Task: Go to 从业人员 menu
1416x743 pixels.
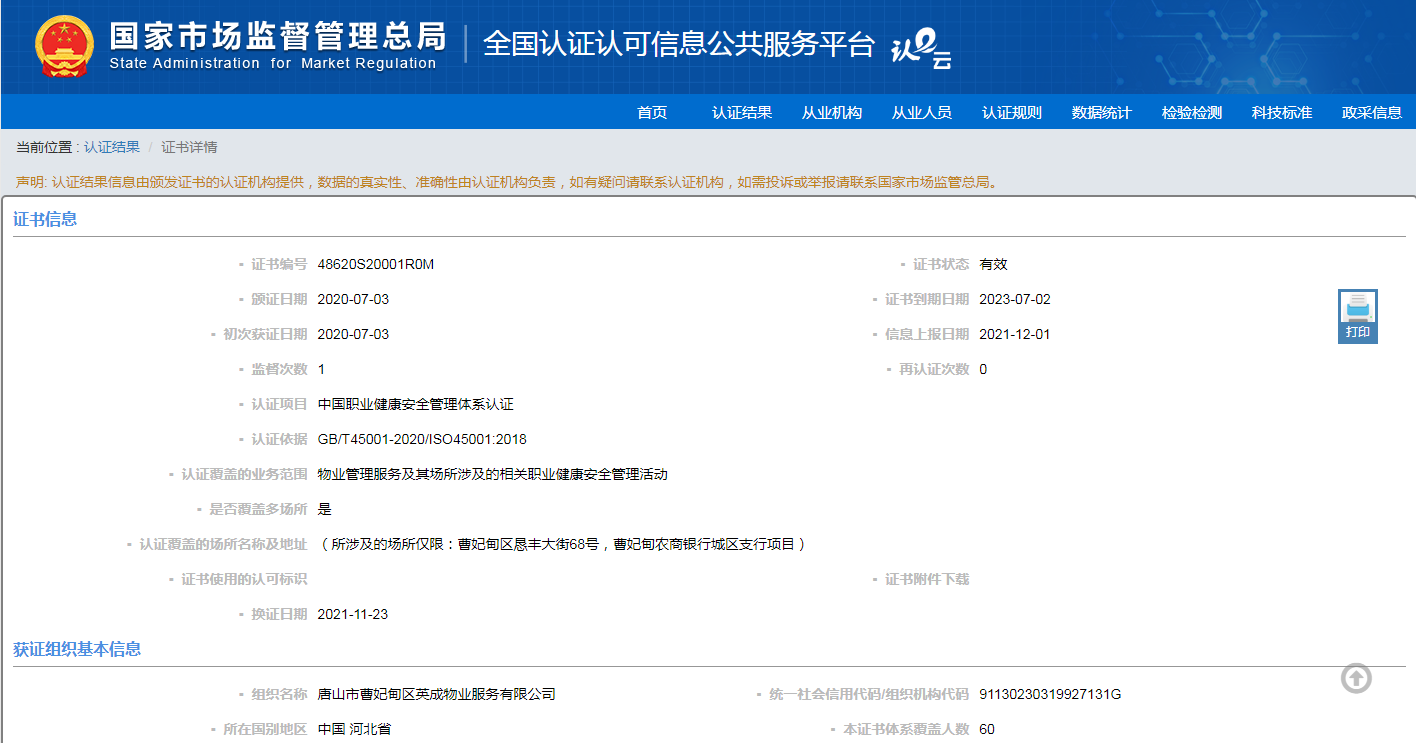Action: [x=922, y=112]
